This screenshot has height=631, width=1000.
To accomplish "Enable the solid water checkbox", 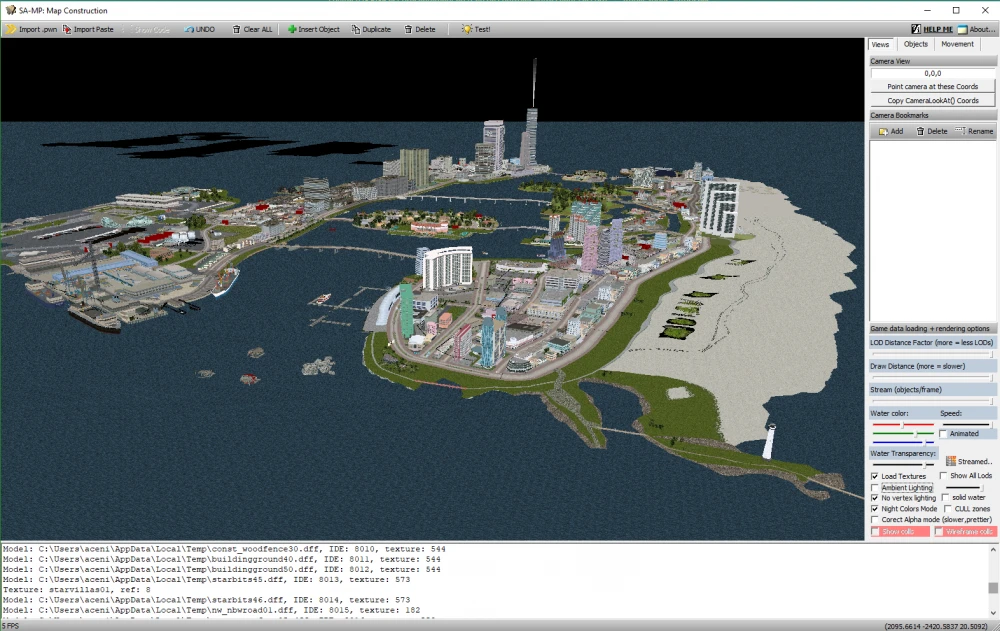I will click(945, 498).
